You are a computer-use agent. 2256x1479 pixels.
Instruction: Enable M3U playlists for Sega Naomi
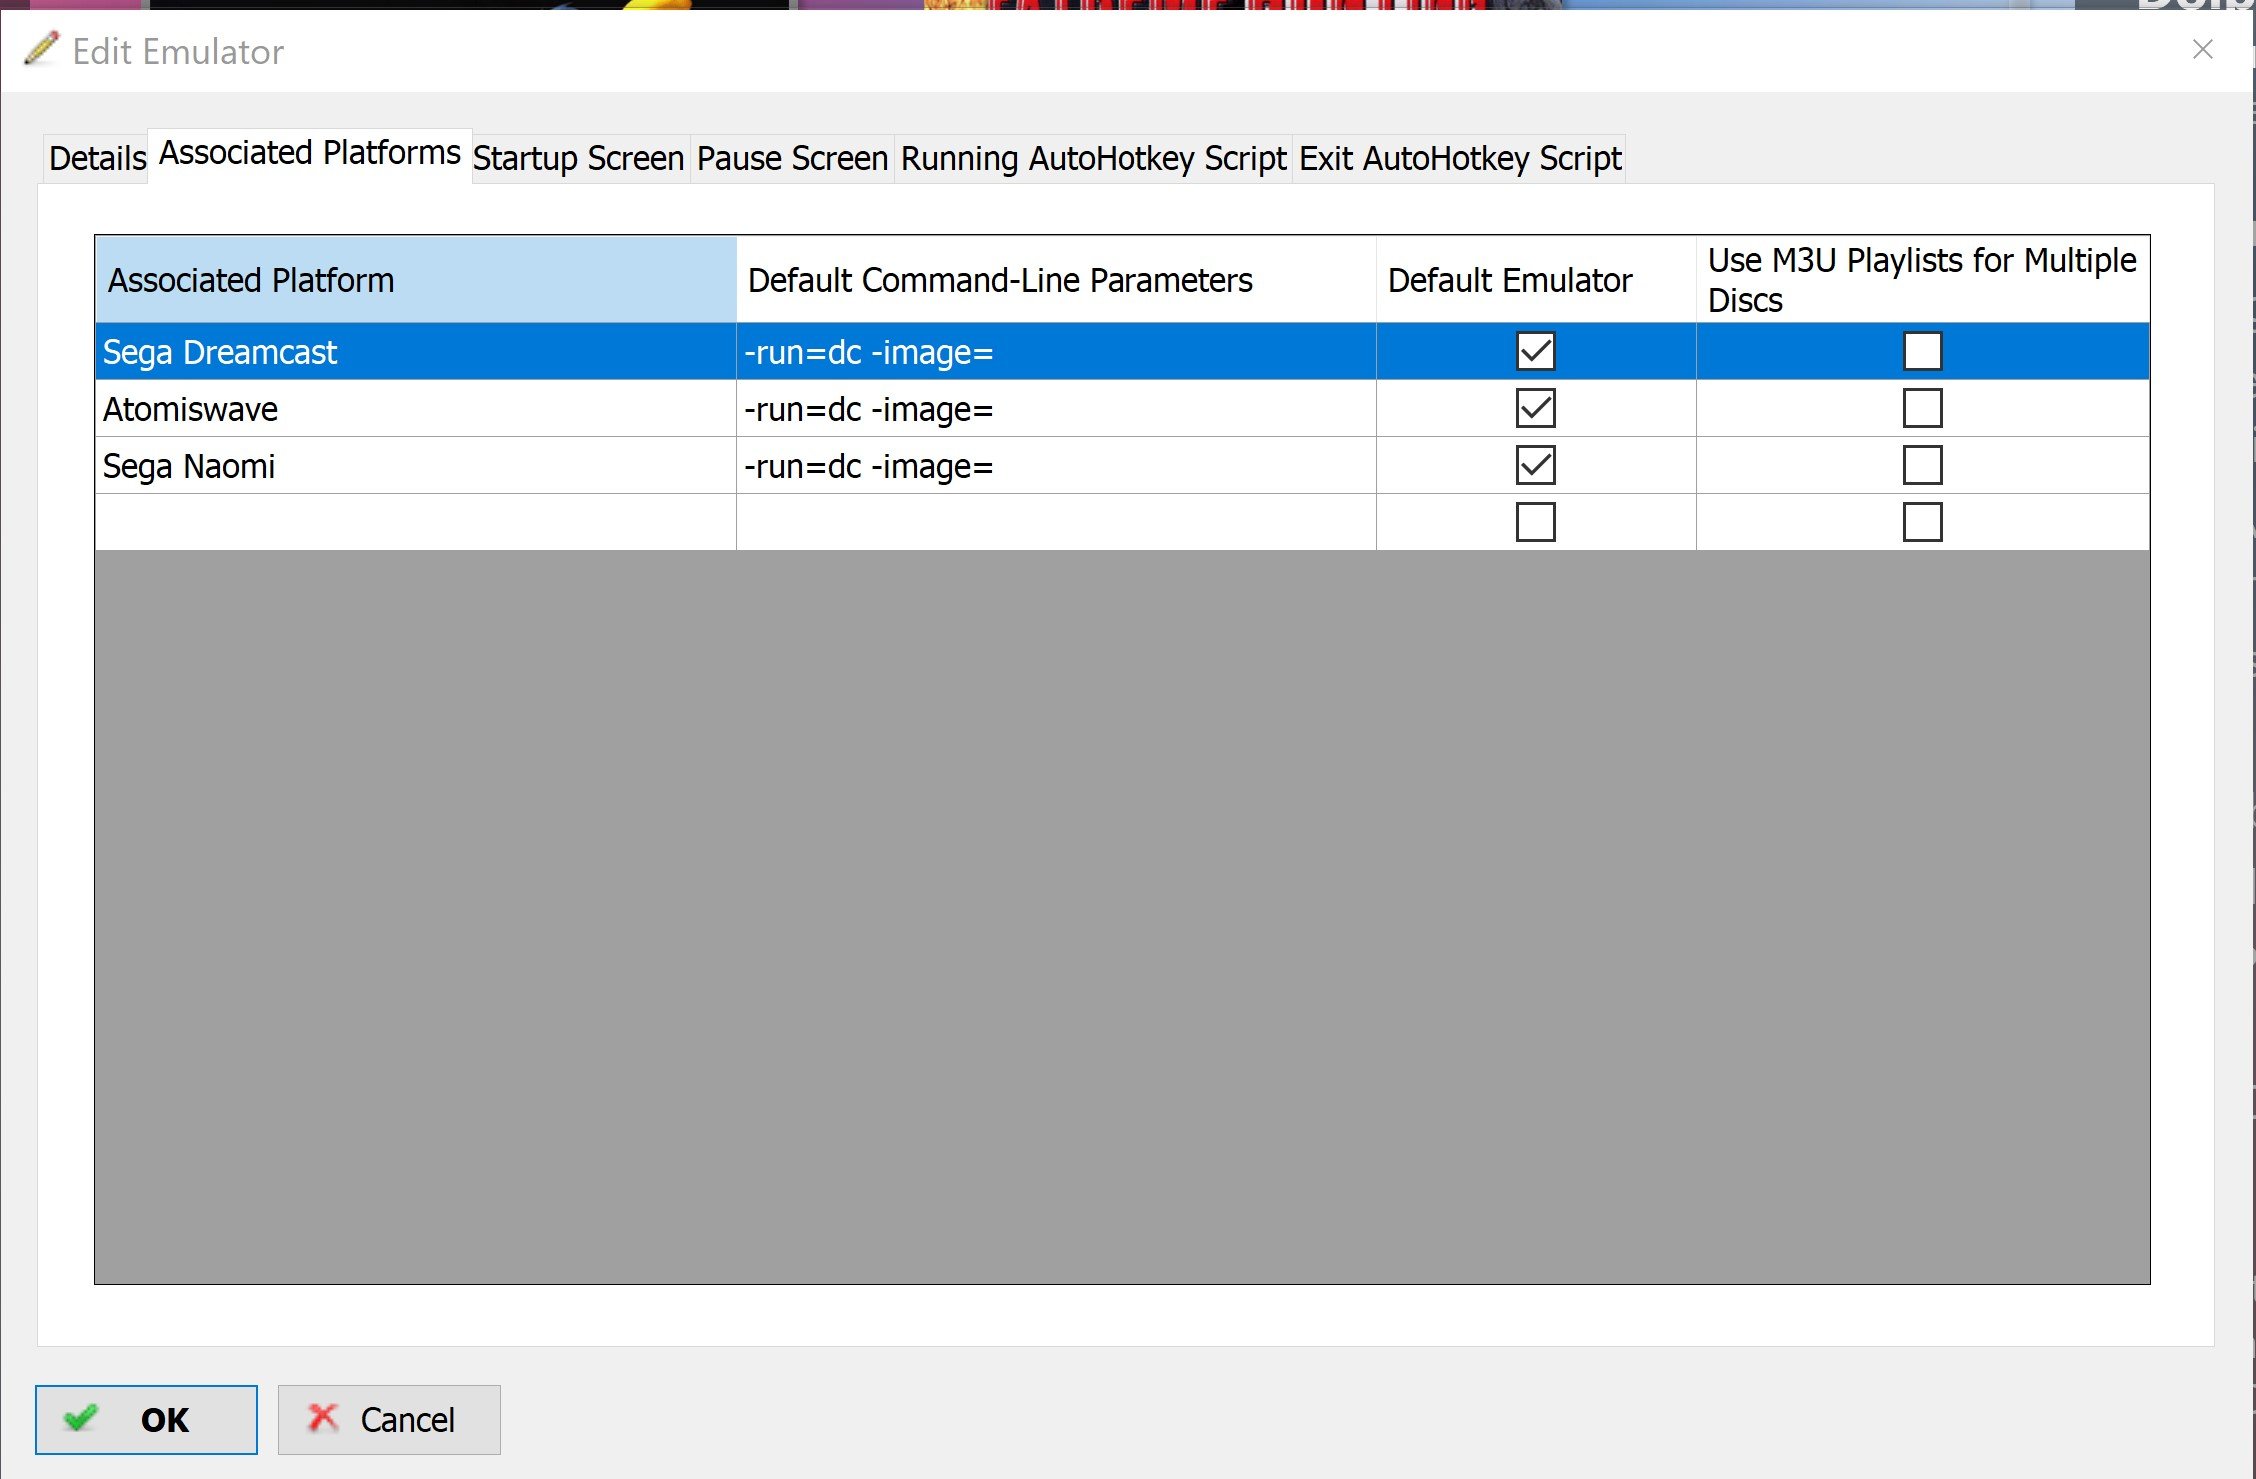1922,465
